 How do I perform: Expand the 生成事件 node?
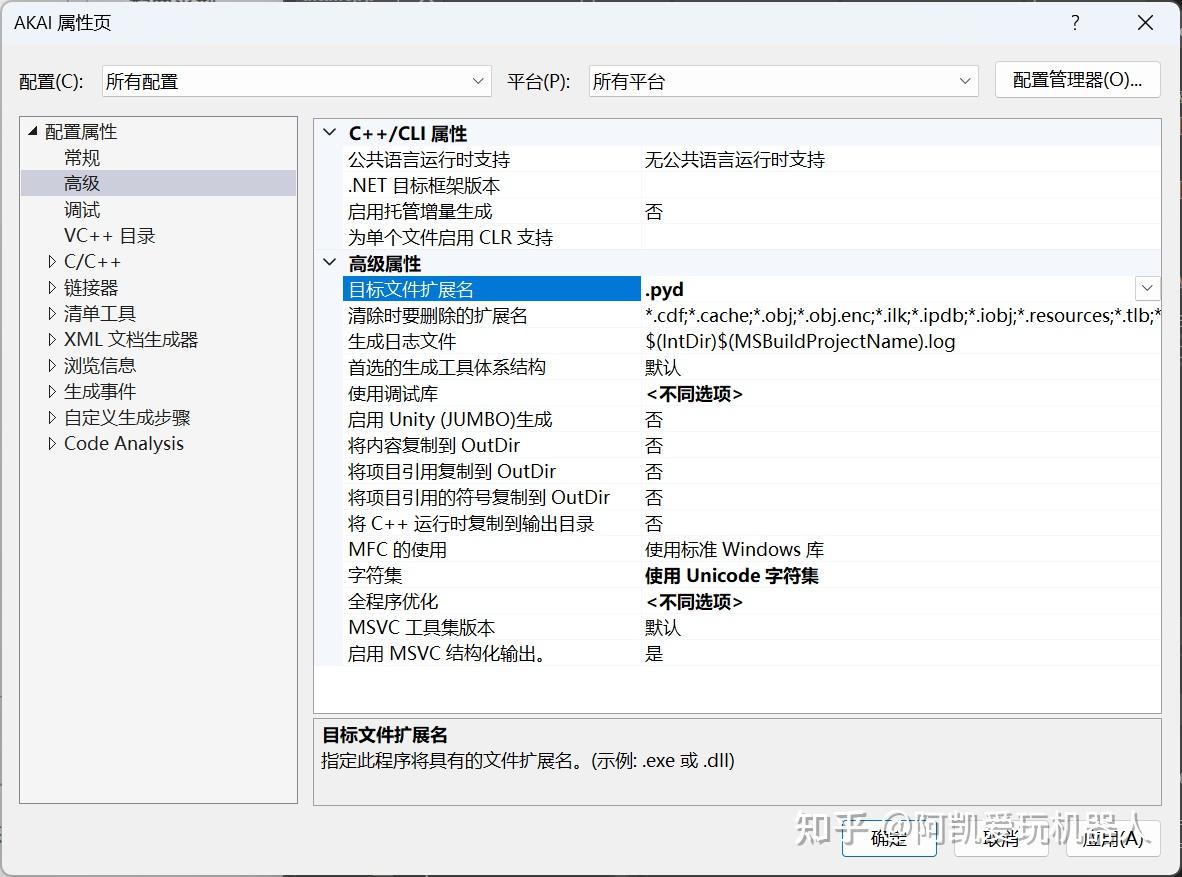pyautogui.click(x=51, y=391)
